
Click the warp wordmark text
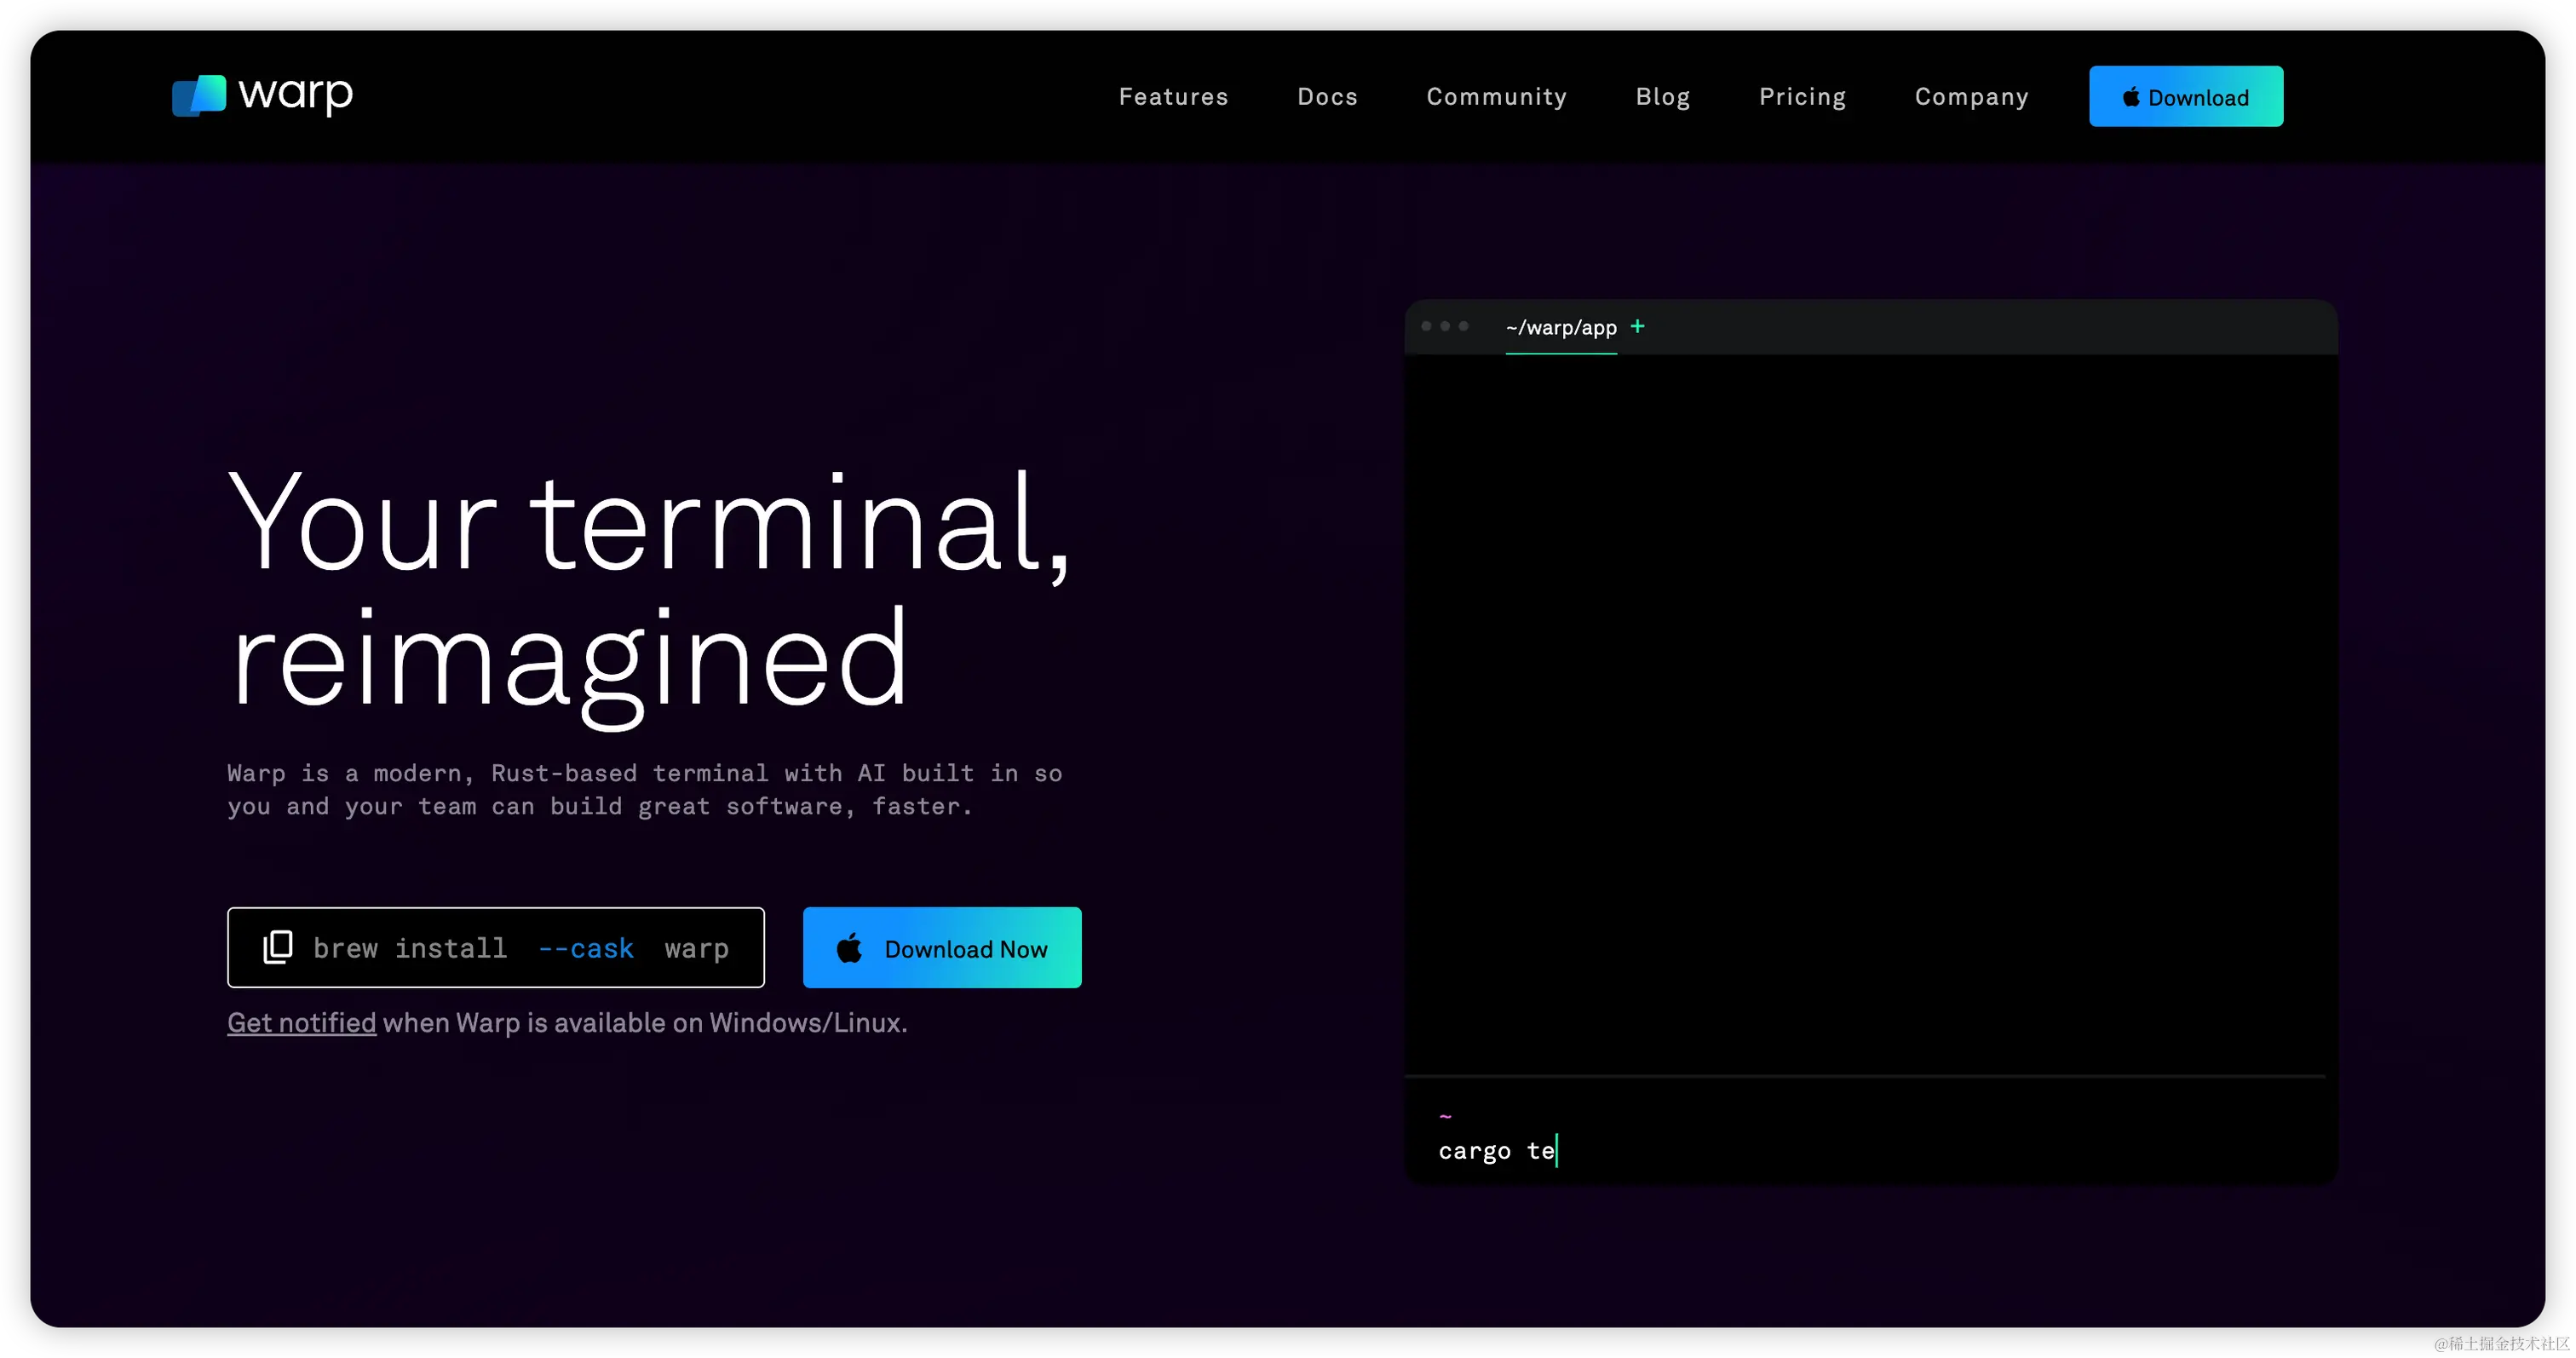tap(295, 95)
